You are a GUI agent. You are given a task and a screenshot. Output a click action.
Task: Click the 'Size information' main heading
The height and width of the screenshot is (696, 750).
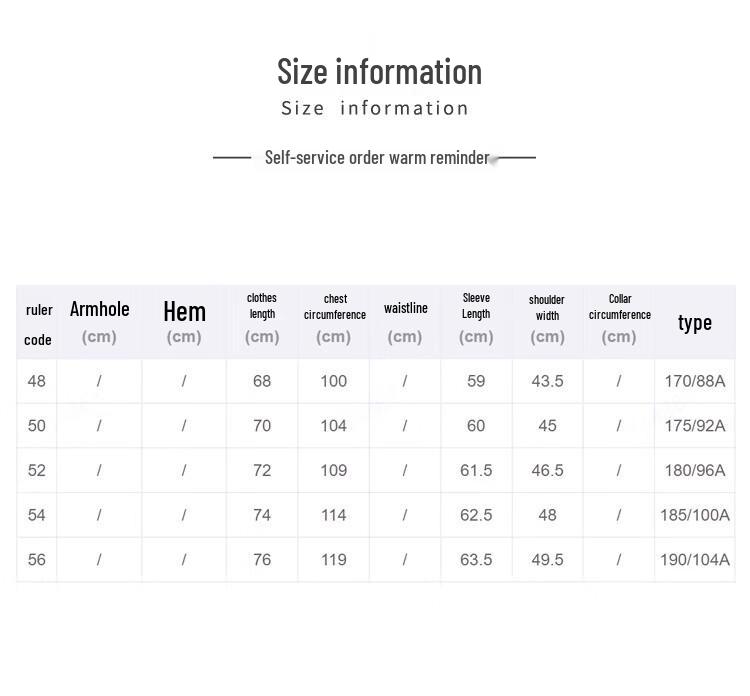379,72
